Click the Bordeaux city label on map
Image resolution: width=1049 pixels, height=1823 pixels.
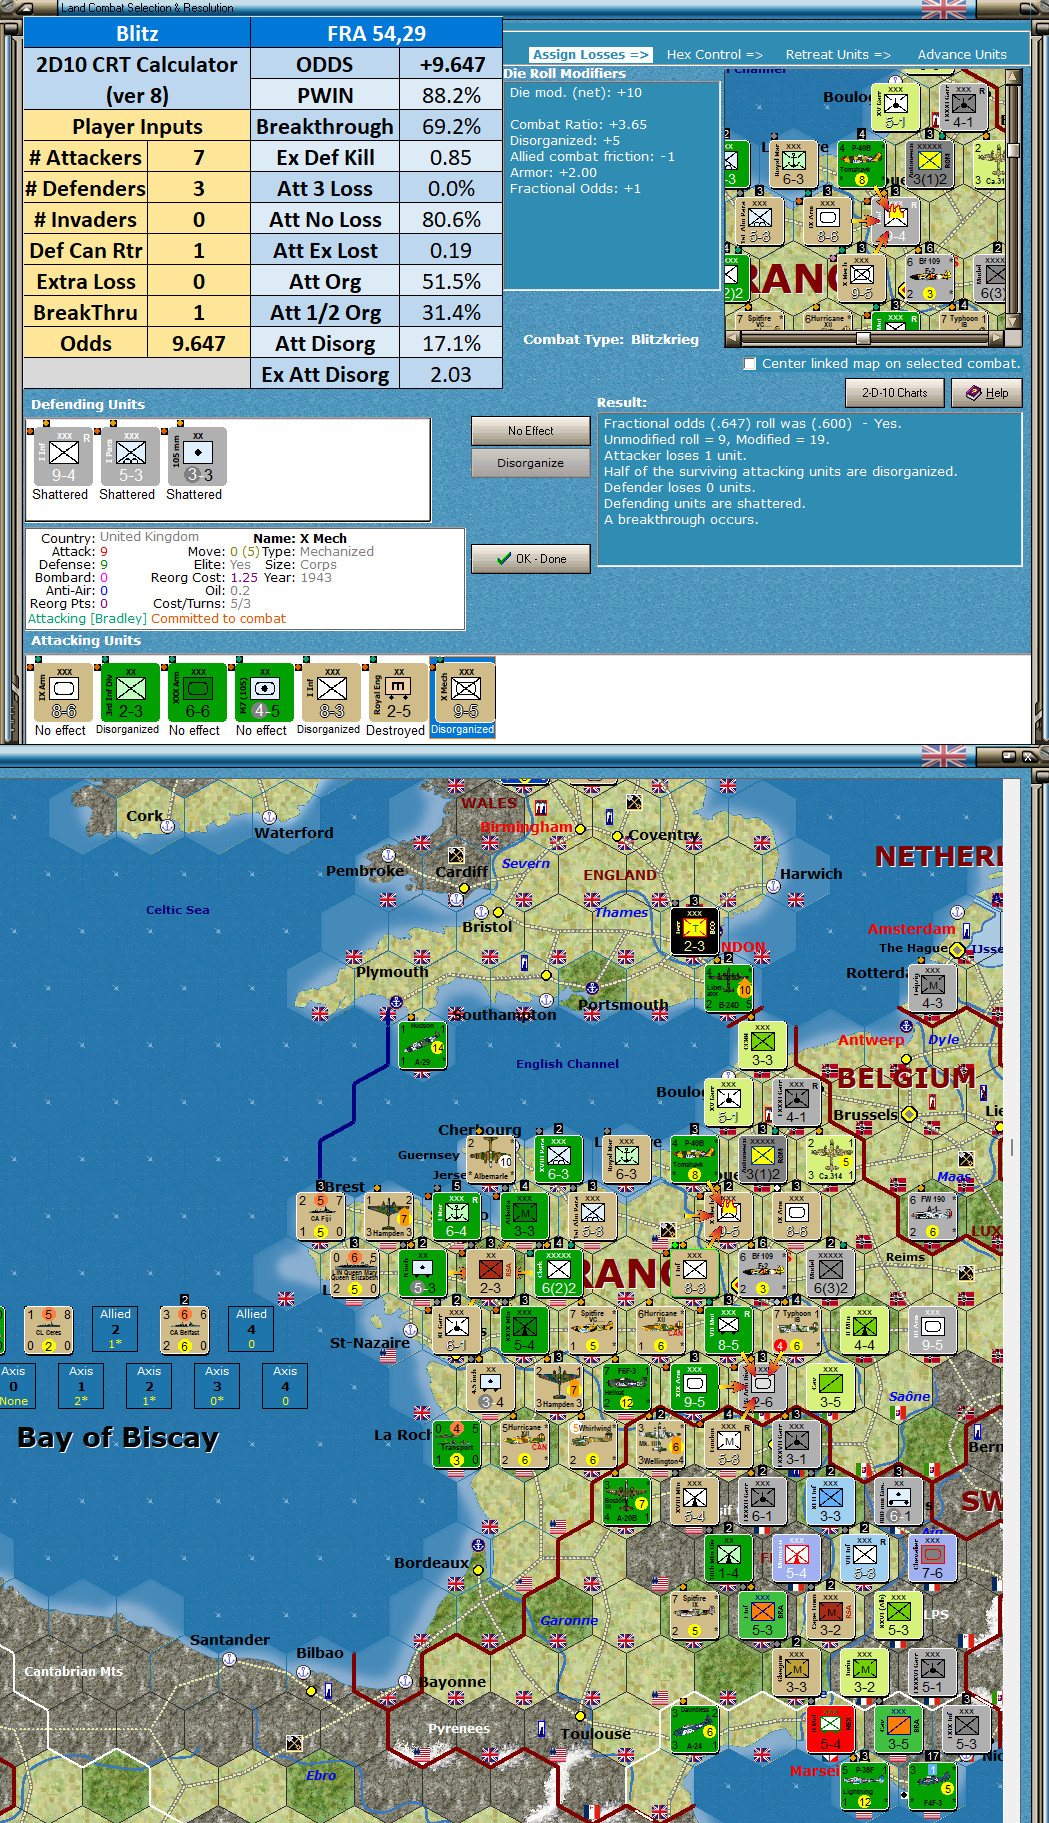pos(432,1562)
